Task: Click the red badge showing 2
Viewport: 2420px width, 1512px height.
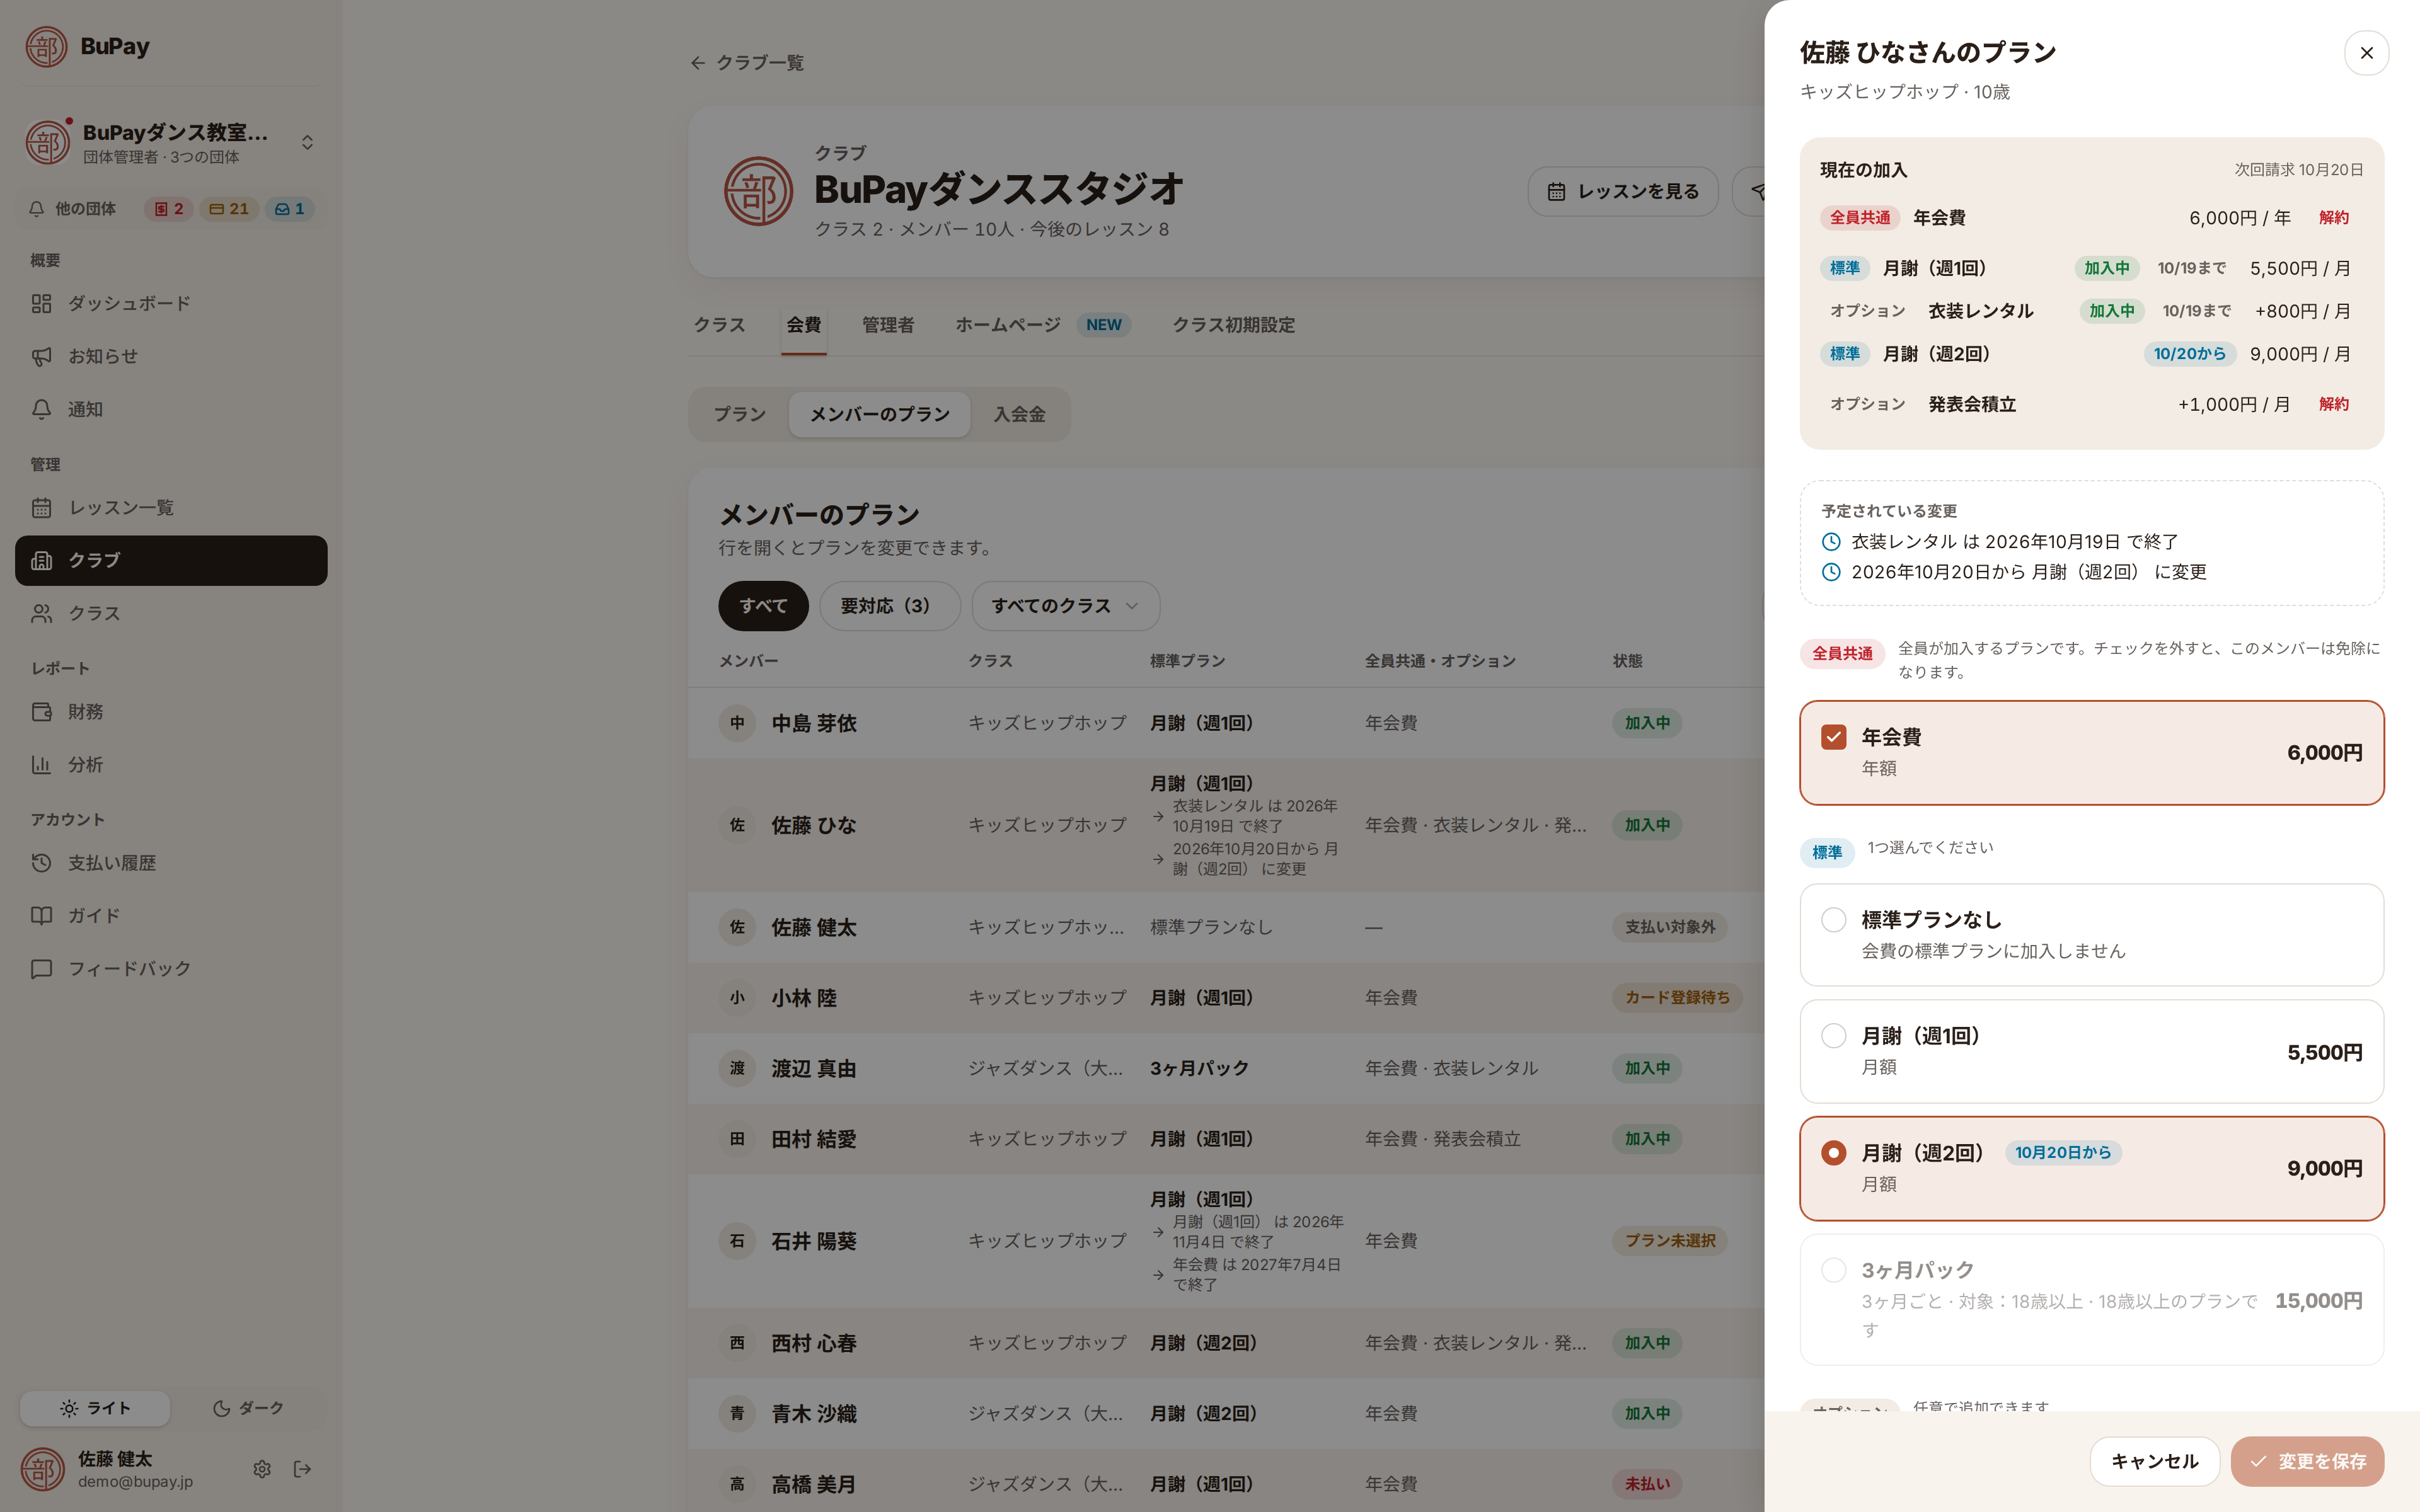Action: (168, 209)
